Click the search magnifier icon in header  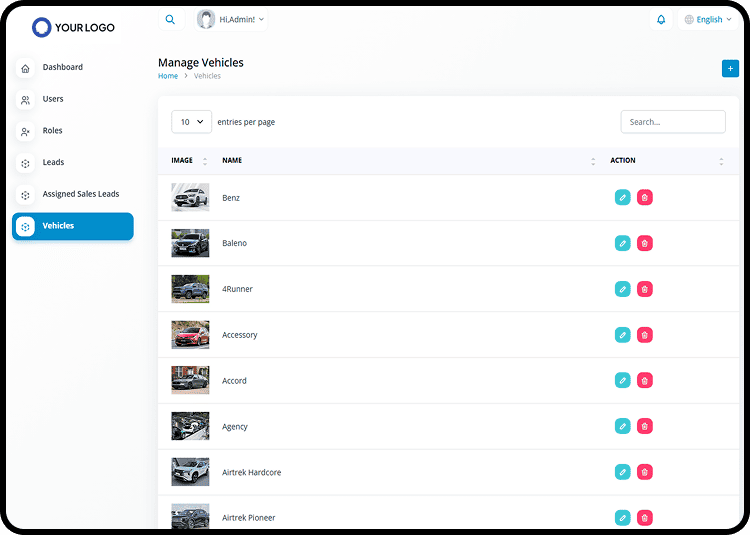point(170,19)
